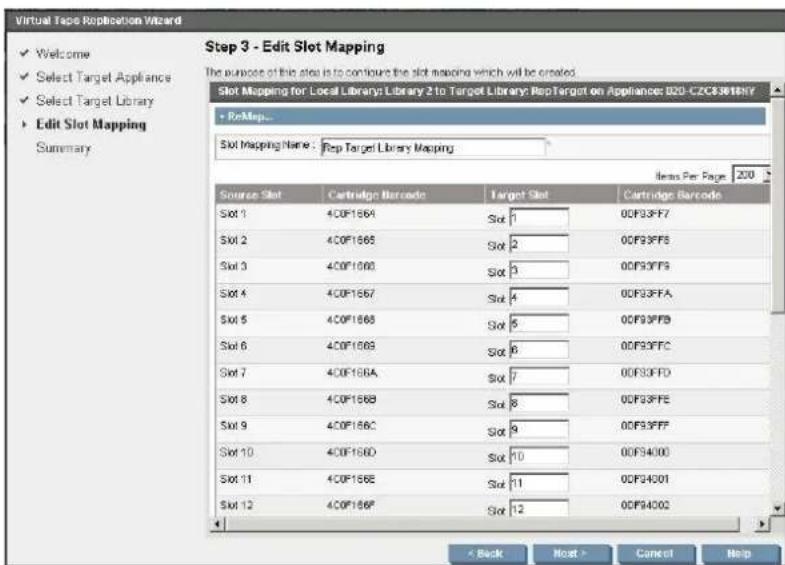Select the Select Target Library step
Screen dimensions: 785x565
[95, 101]
